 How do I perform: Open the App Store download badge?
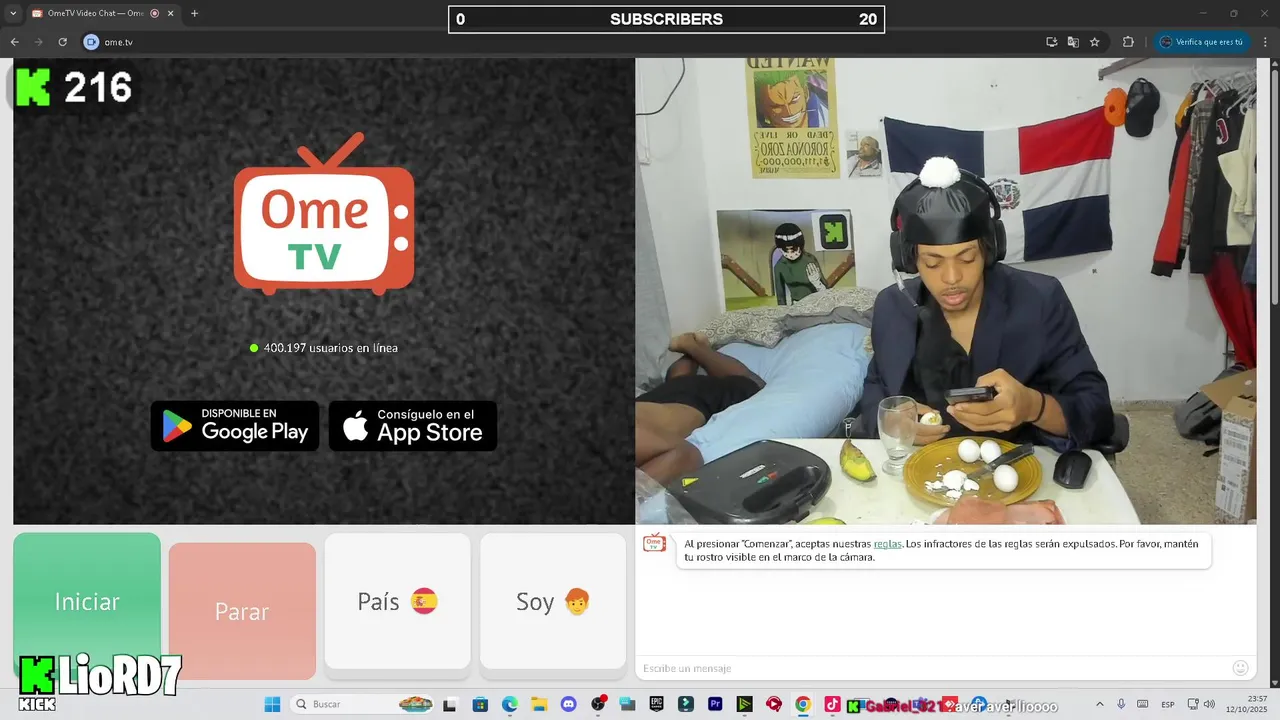pyautogui.click(x=413, y=426)
